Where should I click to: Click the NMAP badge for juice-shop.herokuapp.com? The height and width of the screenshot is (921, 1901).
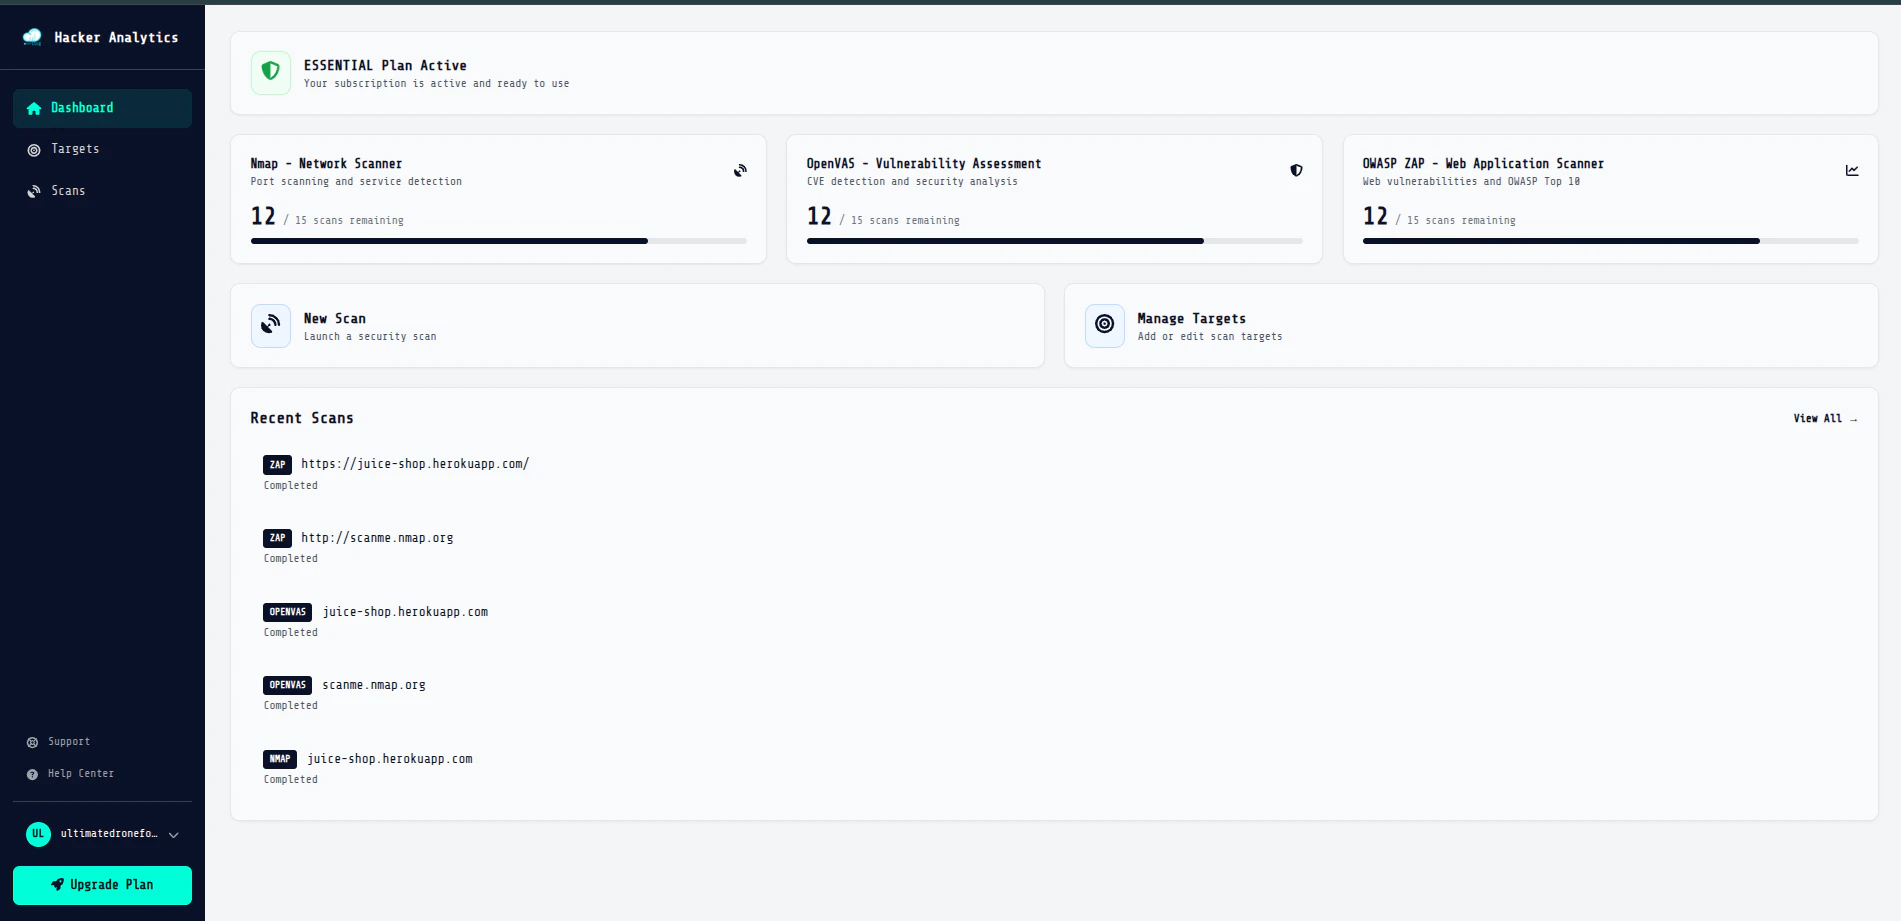coord(279,759)
